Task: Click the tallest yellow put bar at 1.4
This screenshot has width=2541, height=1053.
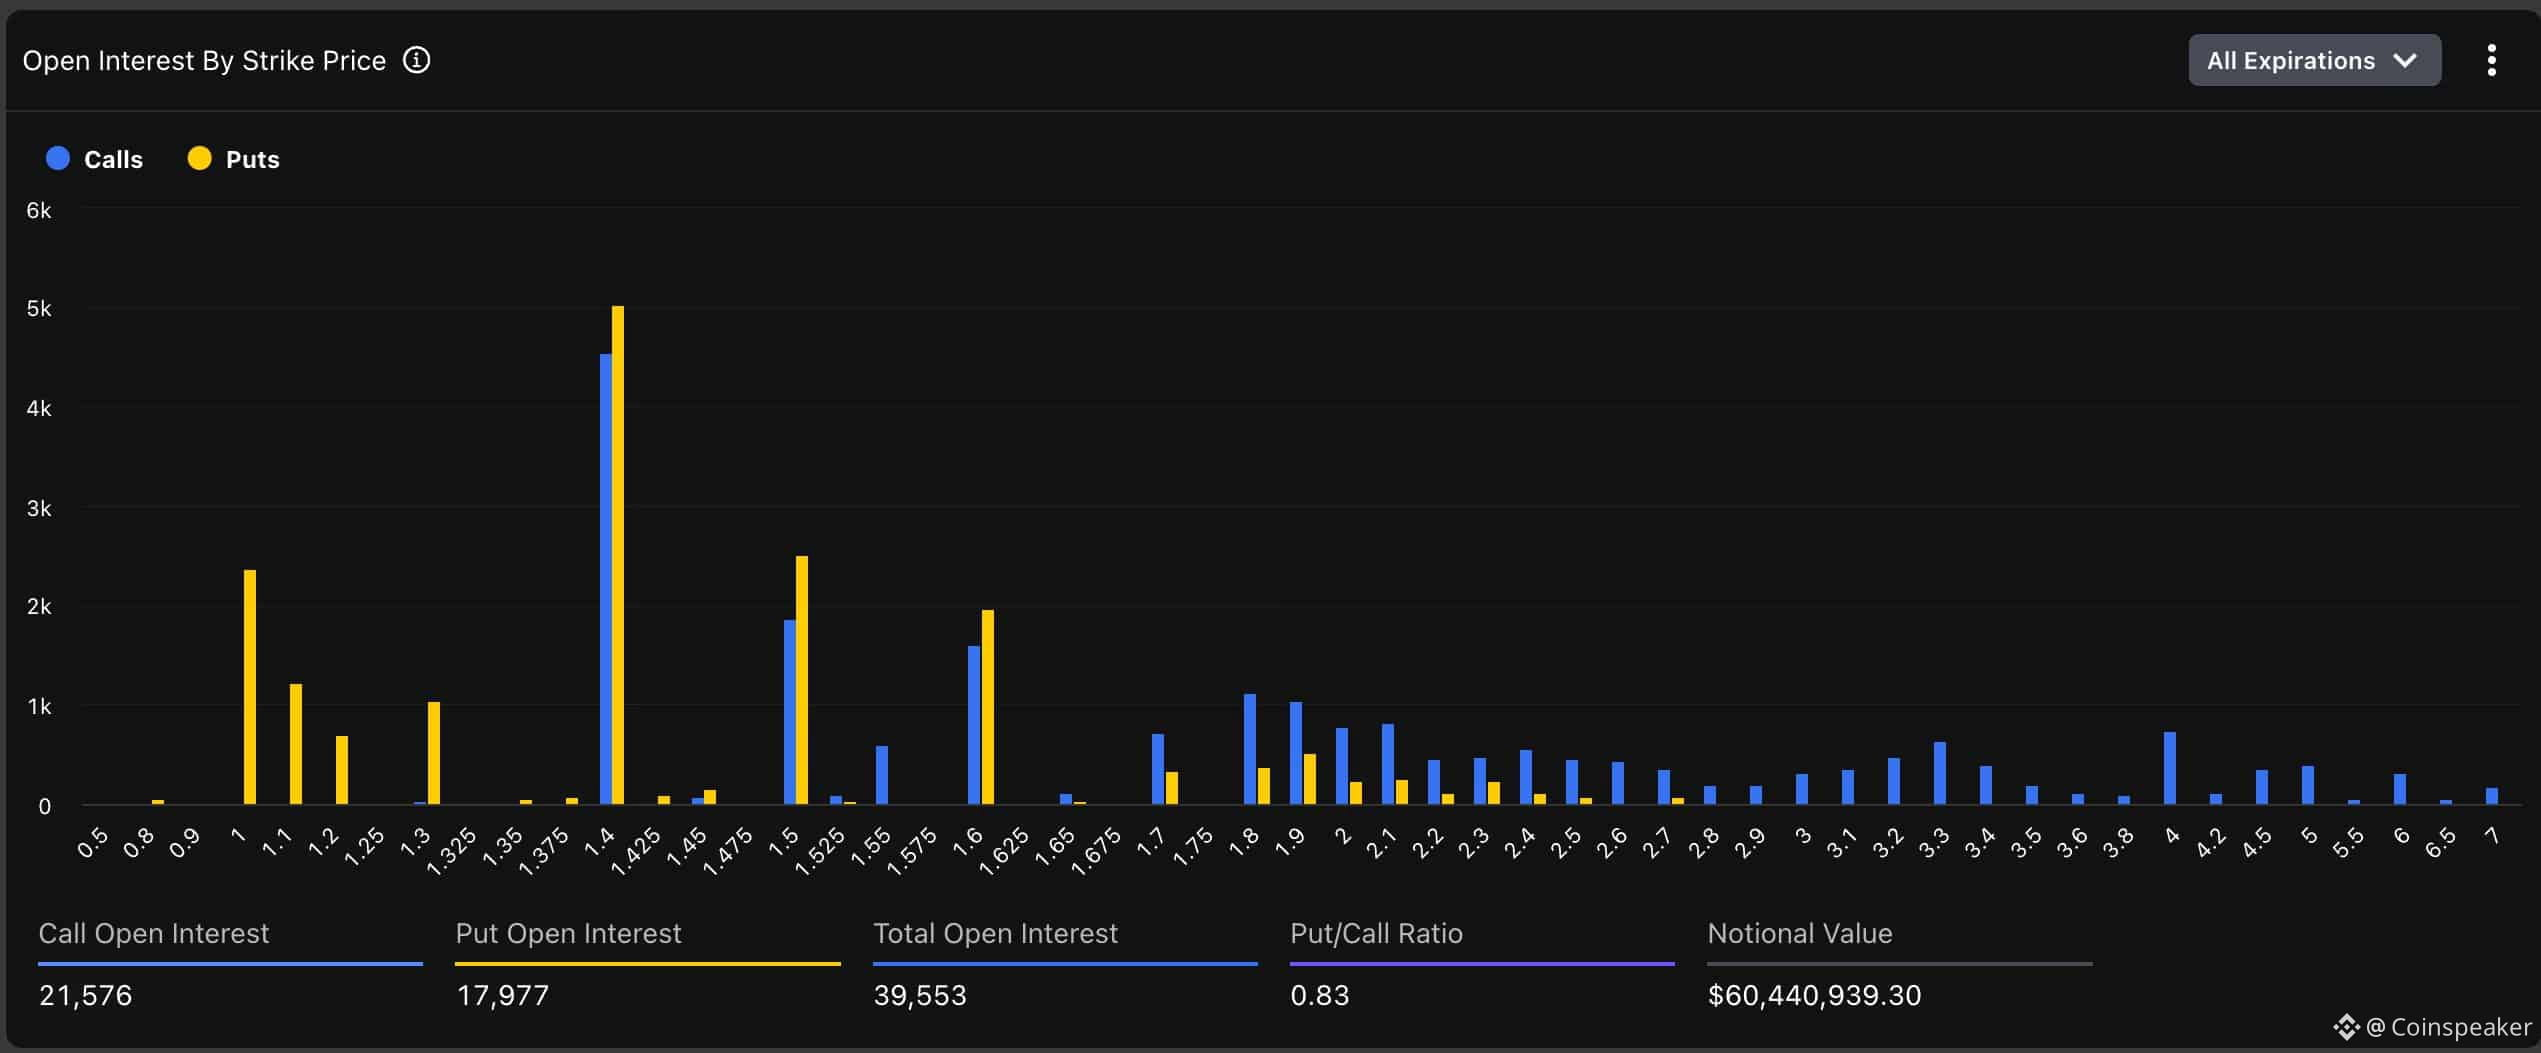Action: click(618, 555)
